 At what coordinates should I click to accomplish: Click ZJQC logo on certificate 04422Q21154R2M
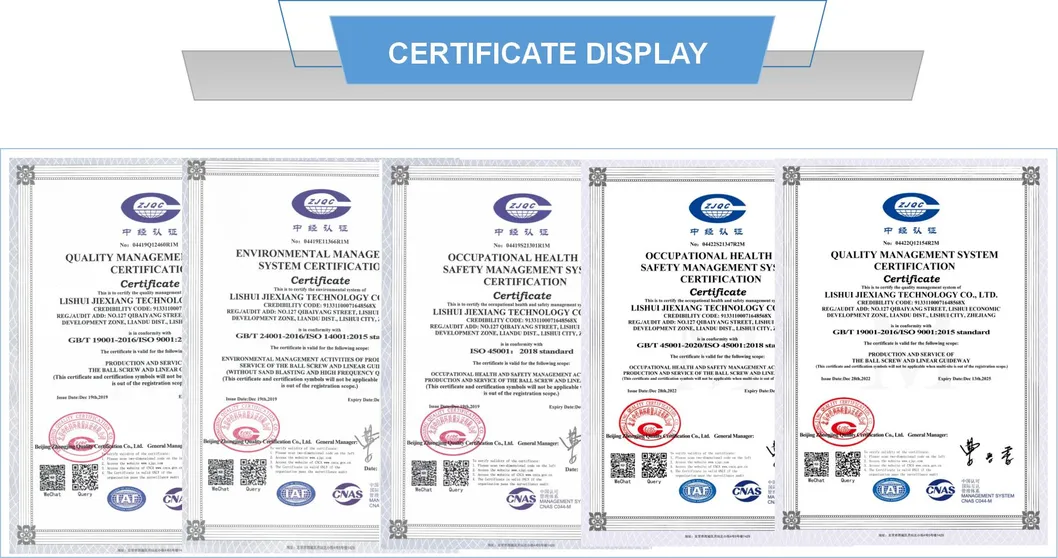tap(911, 206)
